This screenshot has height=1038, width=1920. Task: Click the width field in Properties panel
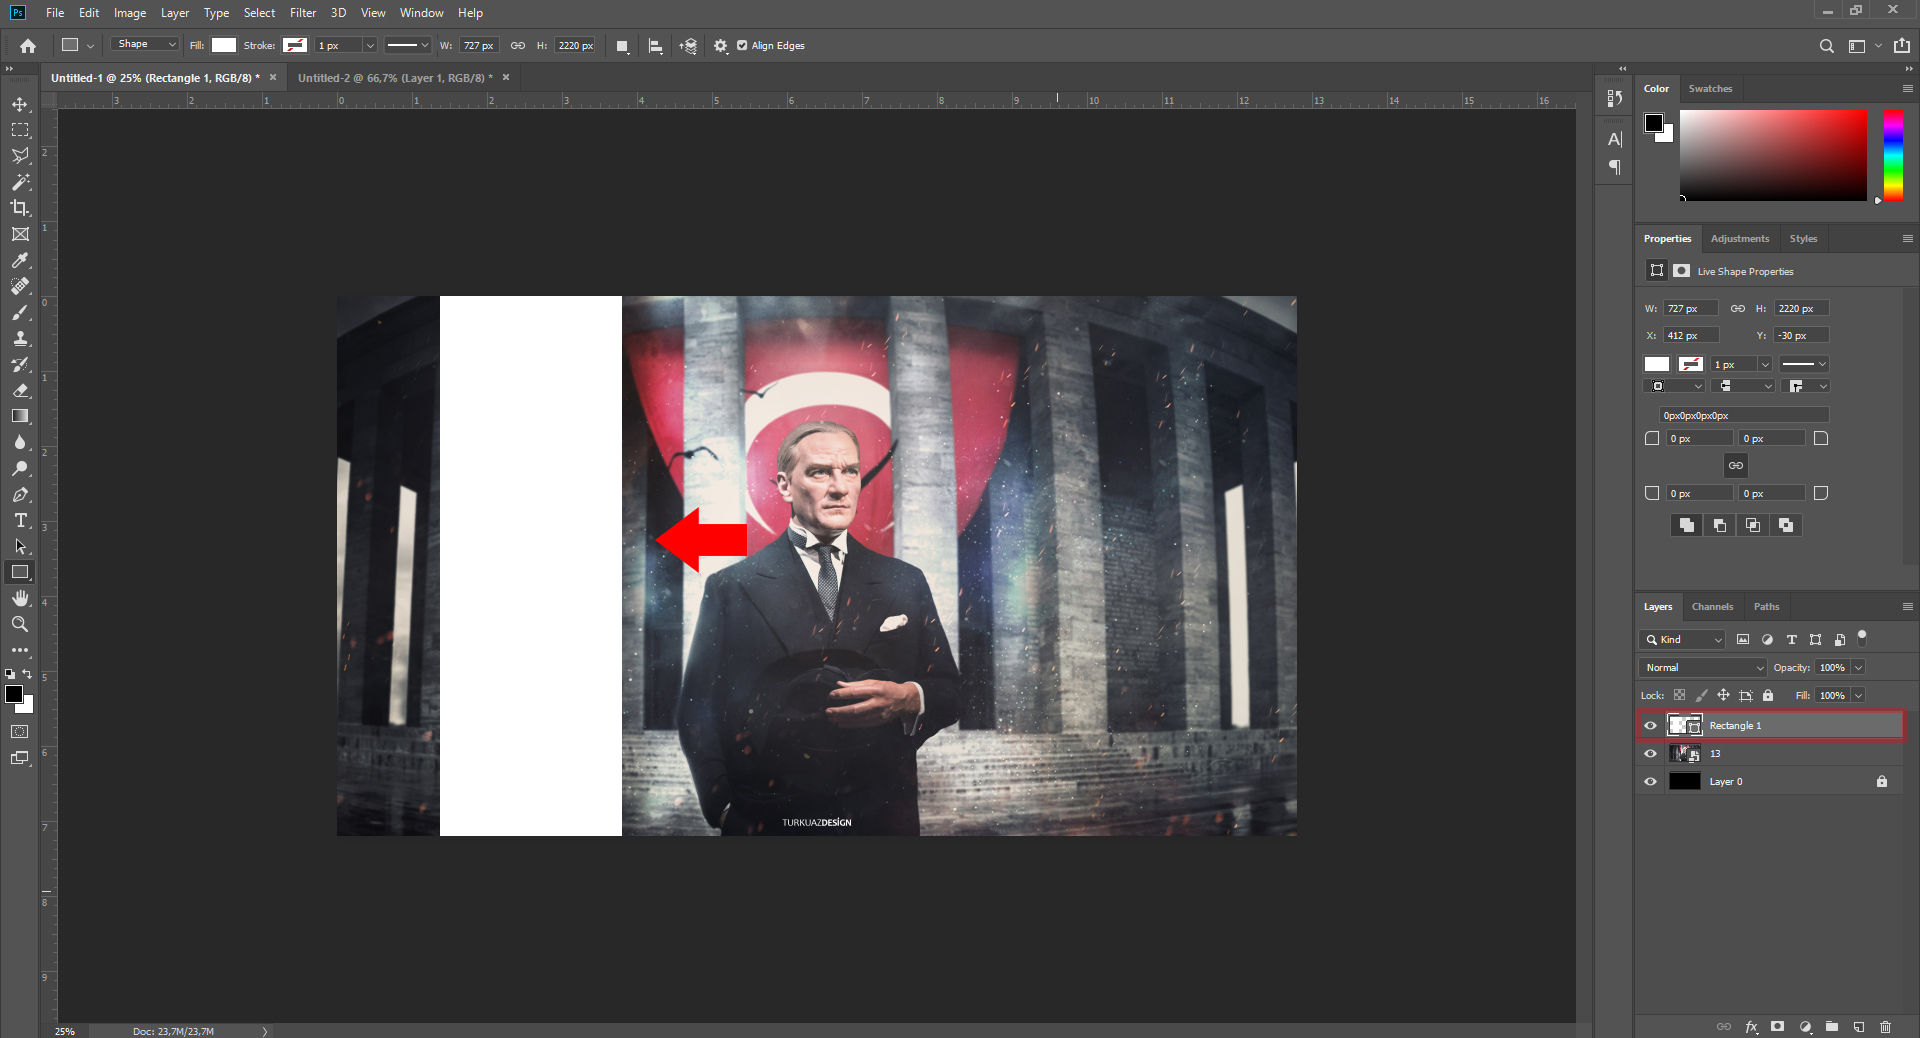[x=1690, y=309]
